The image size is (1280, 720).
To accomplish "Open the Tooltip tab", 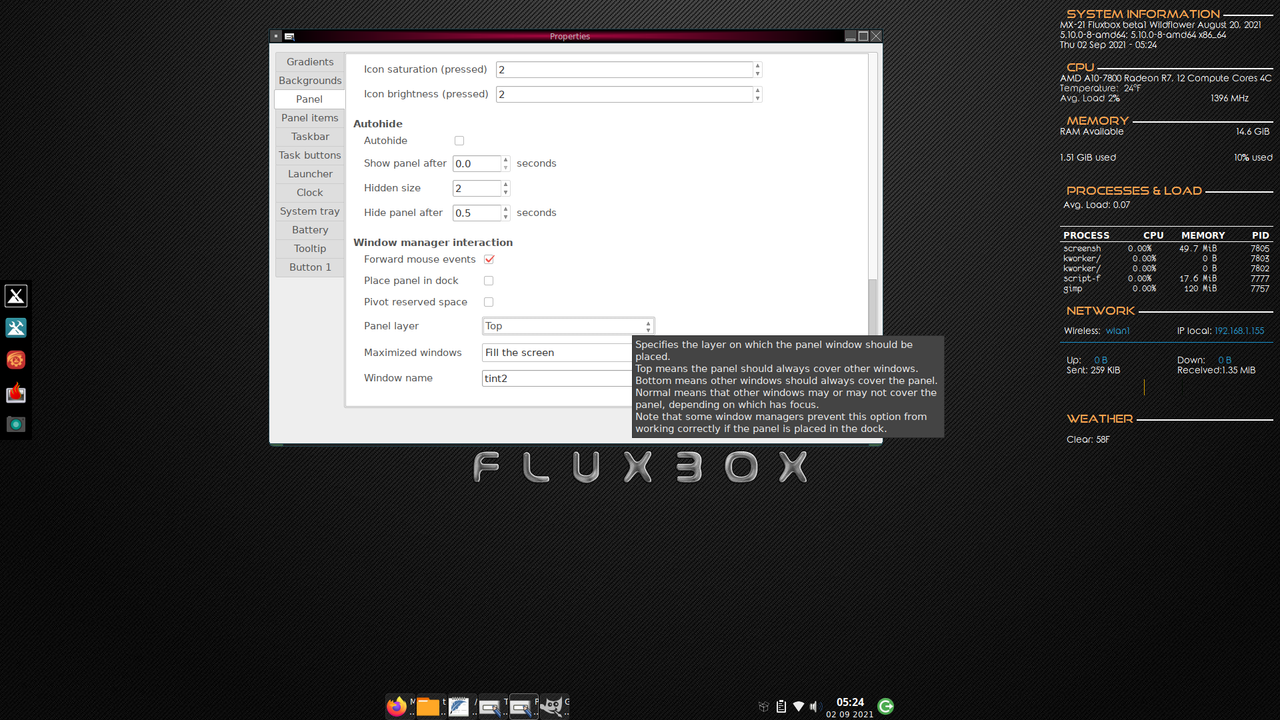I will click(310, 249).
